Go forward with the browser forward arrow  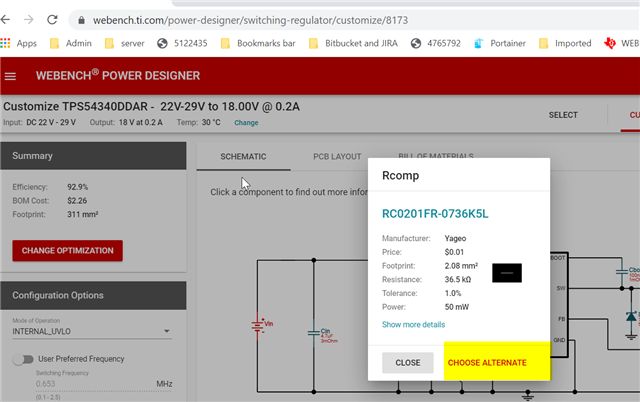point(28,20)
